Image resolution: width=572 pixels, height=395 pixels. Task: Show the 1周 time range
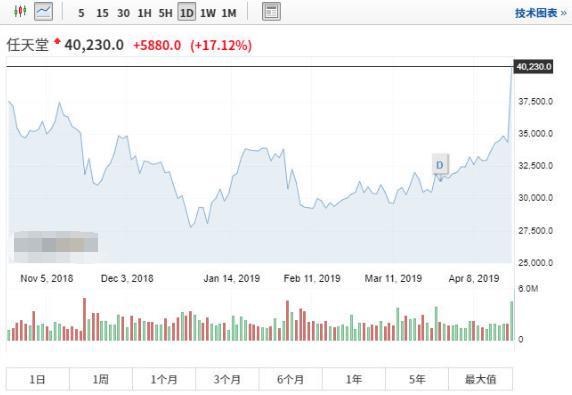pyautogui.click(x=101, y=379)
